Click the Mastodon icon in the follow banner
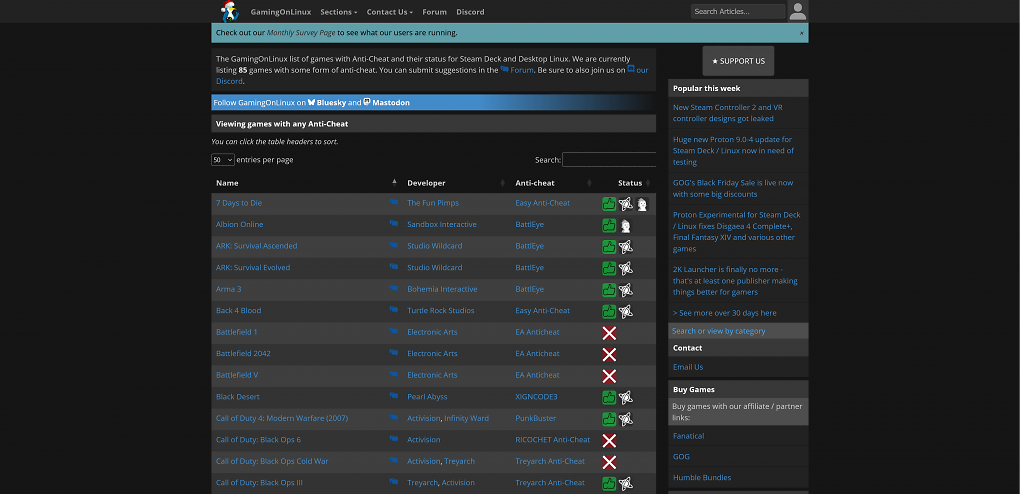Image resolution: width=1020 pixels, height=494 pixels. click(x=367, y=102)
